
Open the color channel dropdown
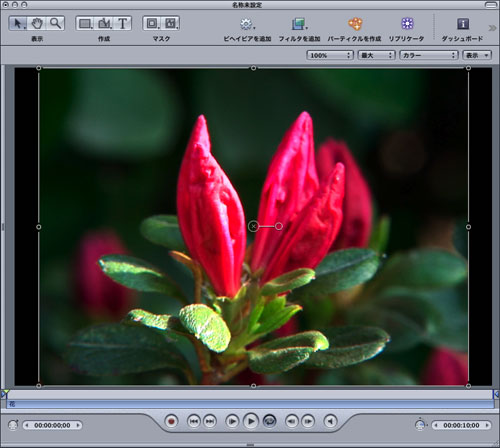tap(428, 55)
